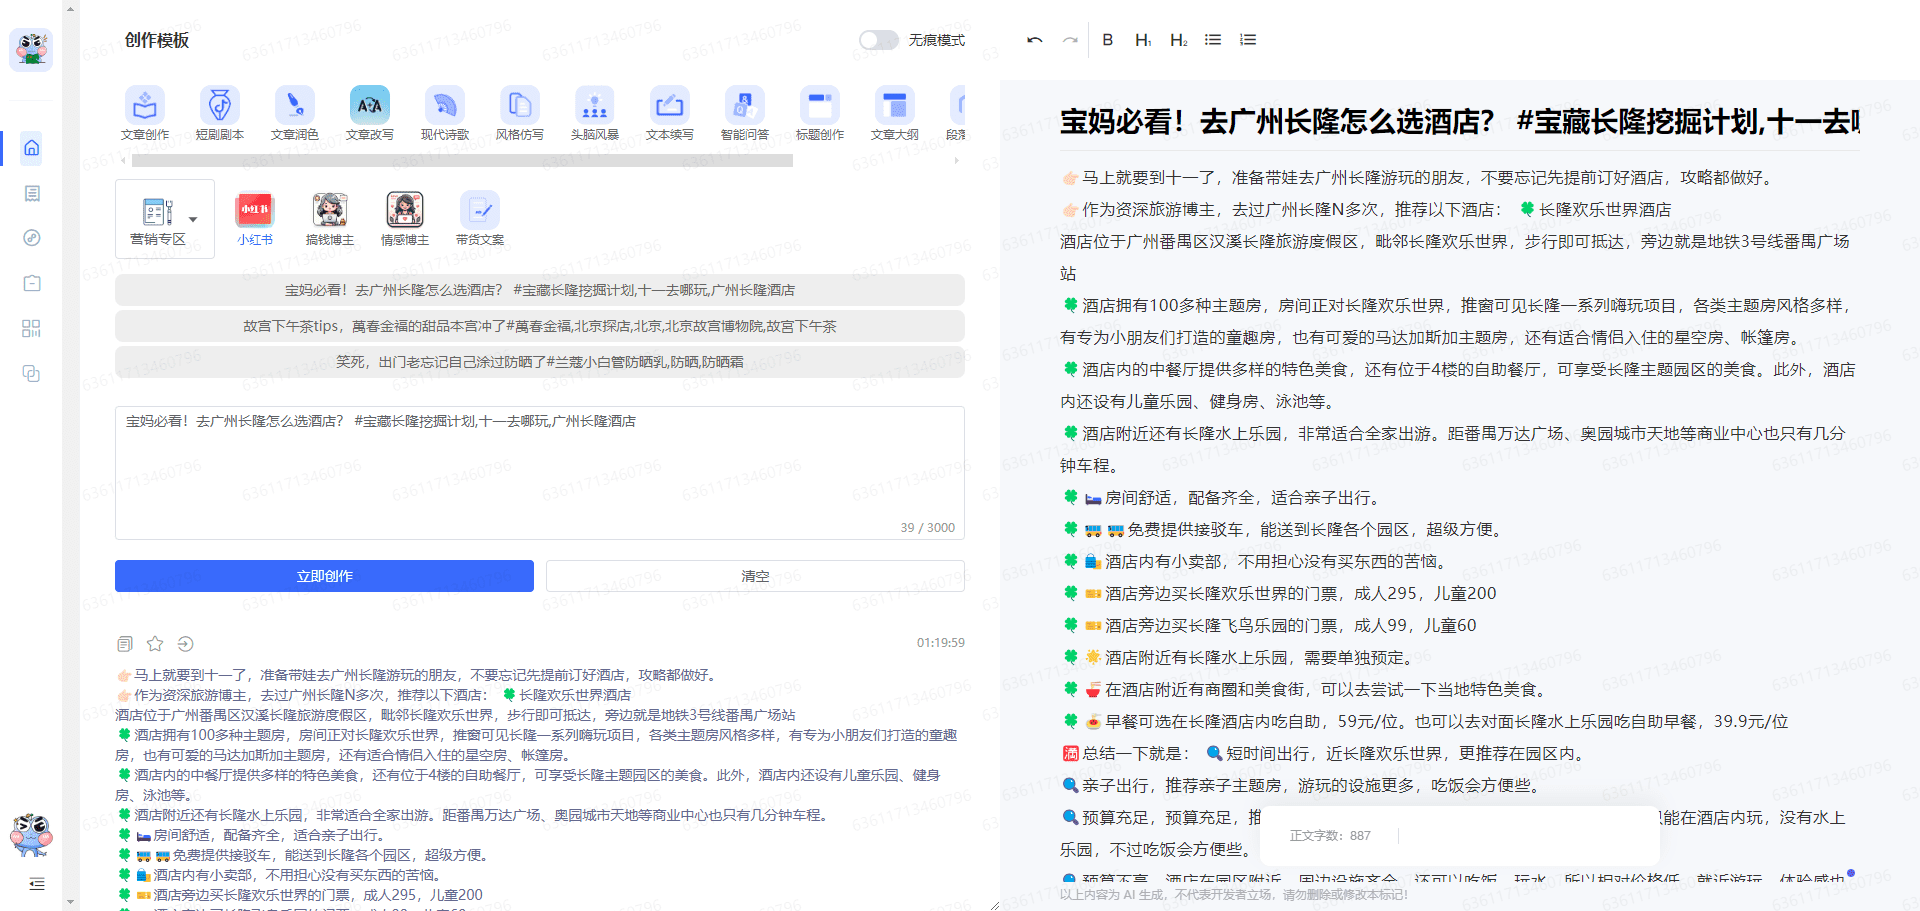Open the mascot assistant at bottom left
1920x911 pixels.
pos(31,835)
